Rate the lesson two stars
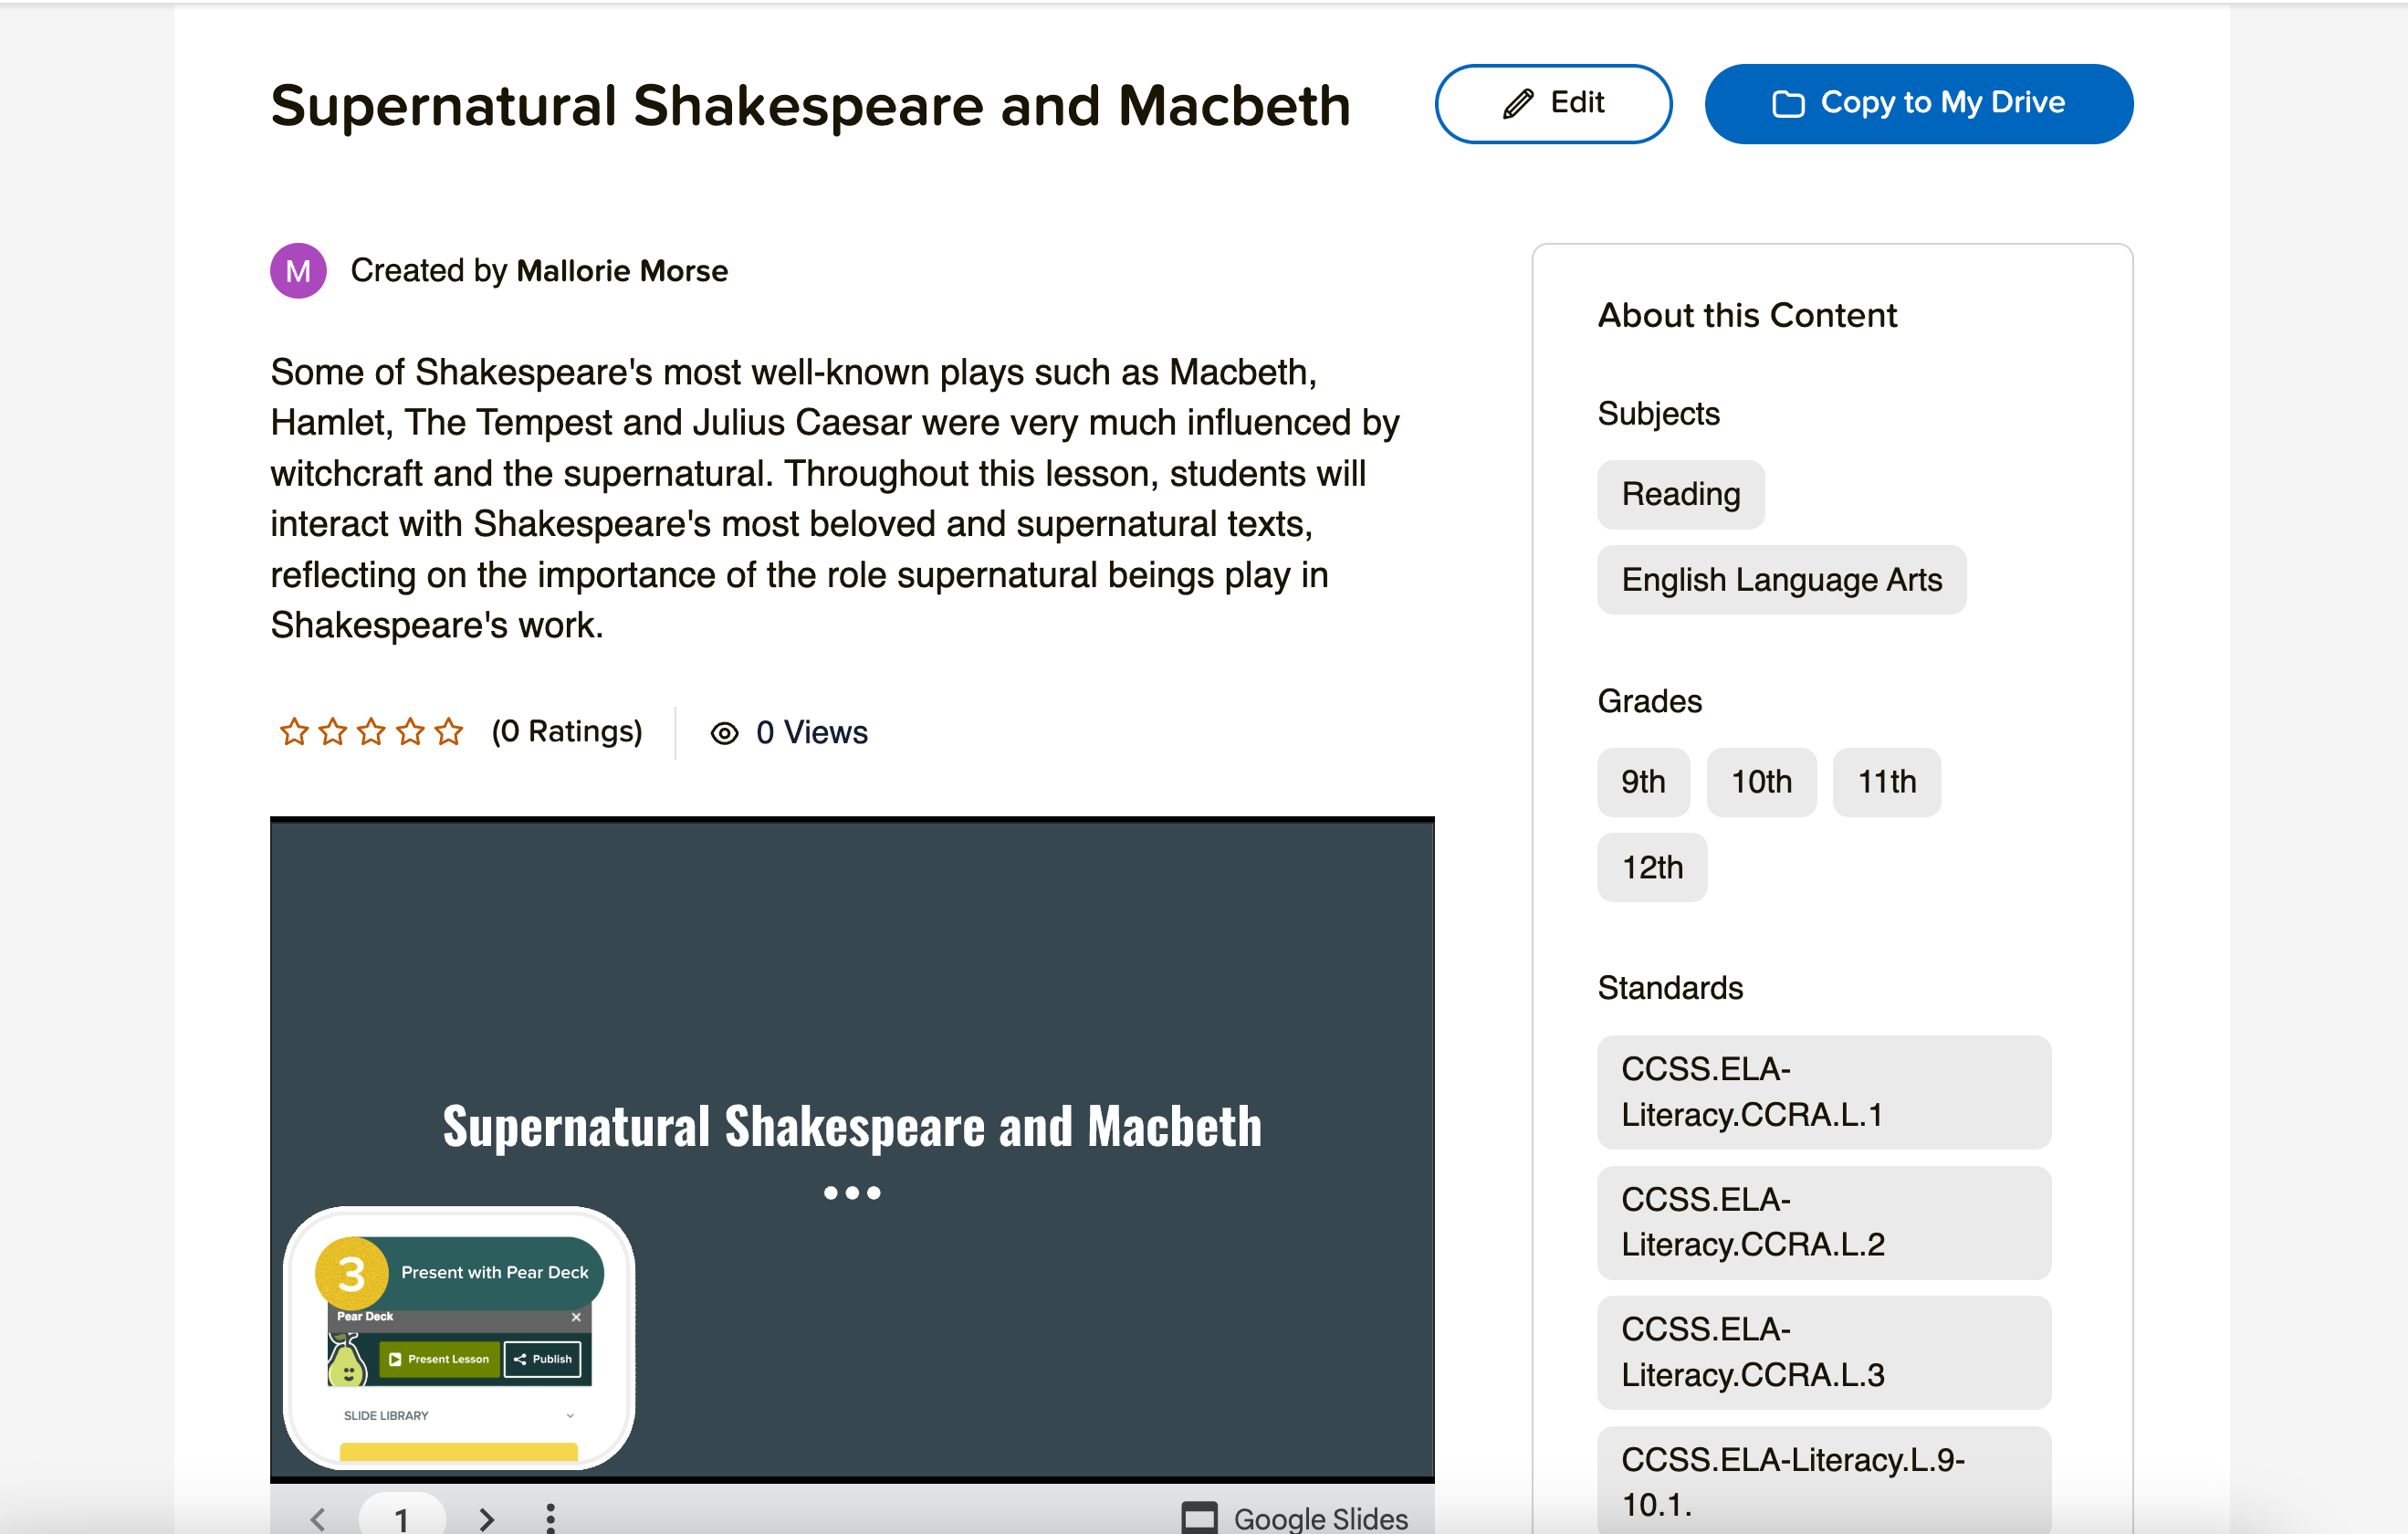Image resolution: width=2408 pixels, height=1534 pixels. tap(333, 732)
